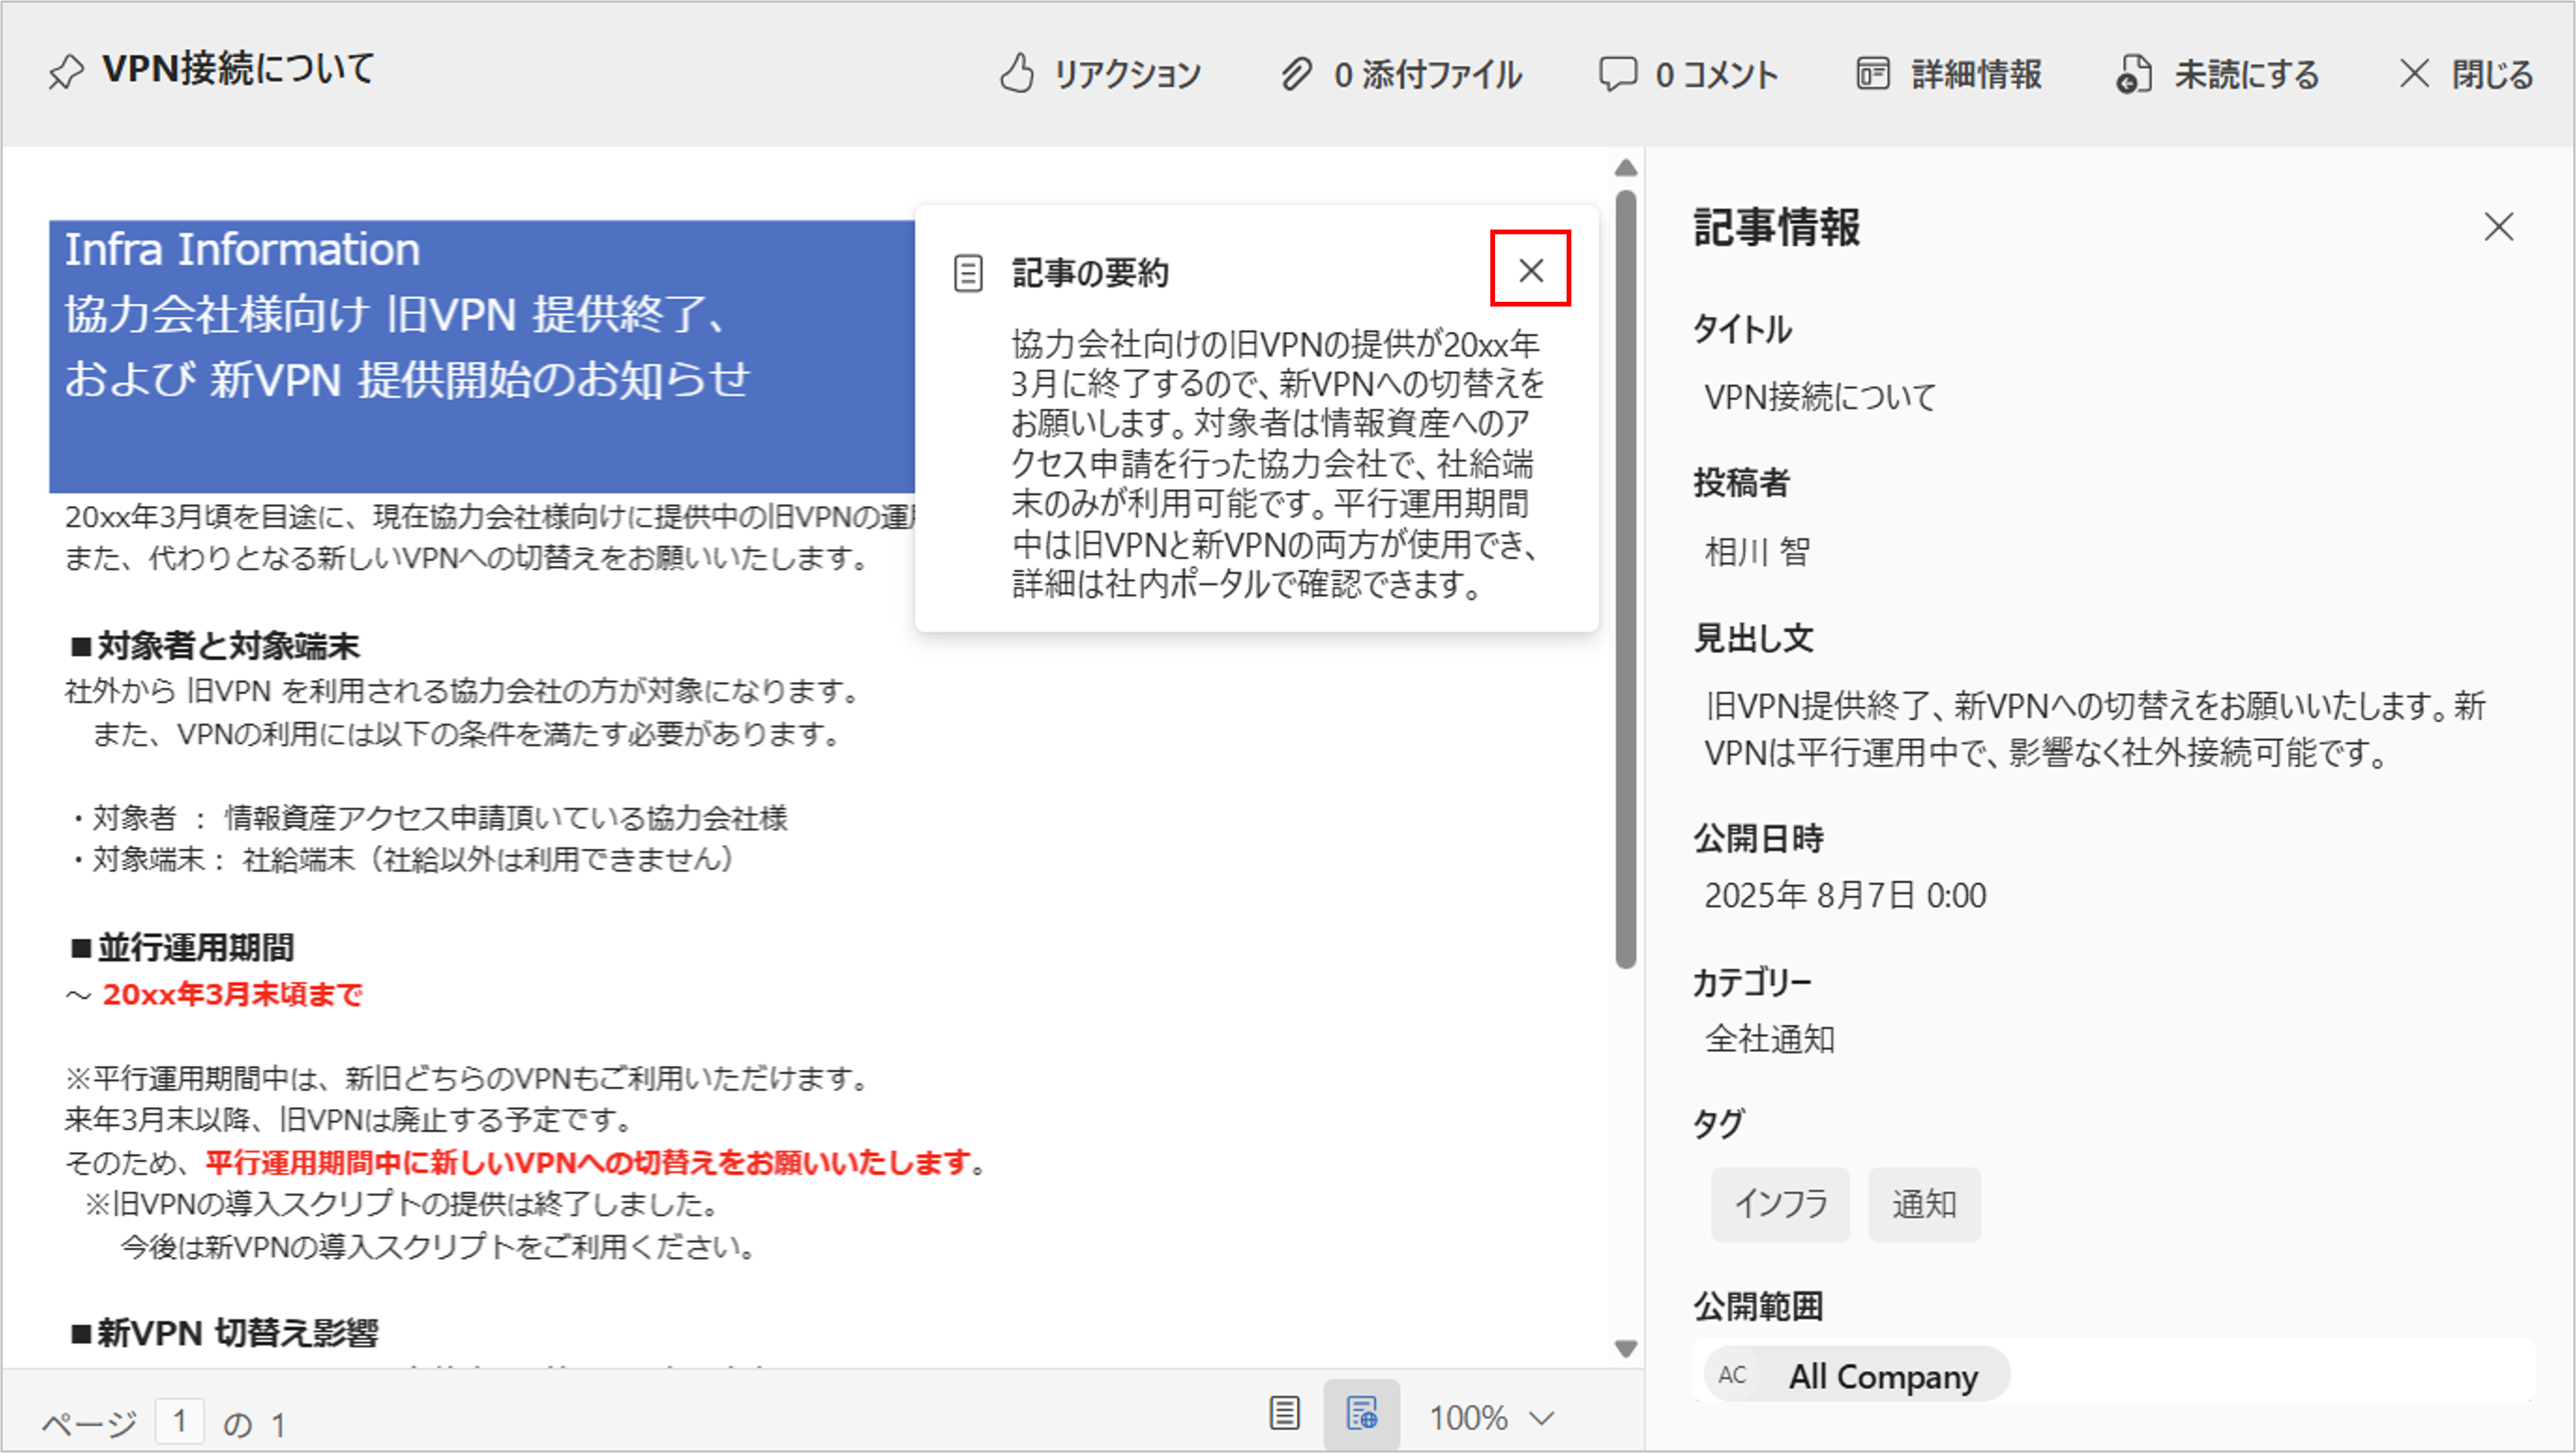Click the page number input field
The image size is (2576, 1453).
click(180, 1421)
